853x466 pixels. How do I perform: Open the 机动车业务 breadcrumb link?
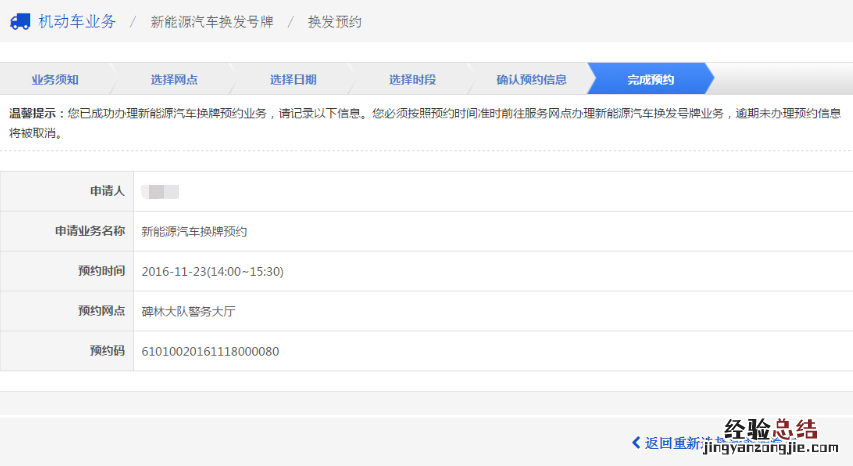click(77, 22)
